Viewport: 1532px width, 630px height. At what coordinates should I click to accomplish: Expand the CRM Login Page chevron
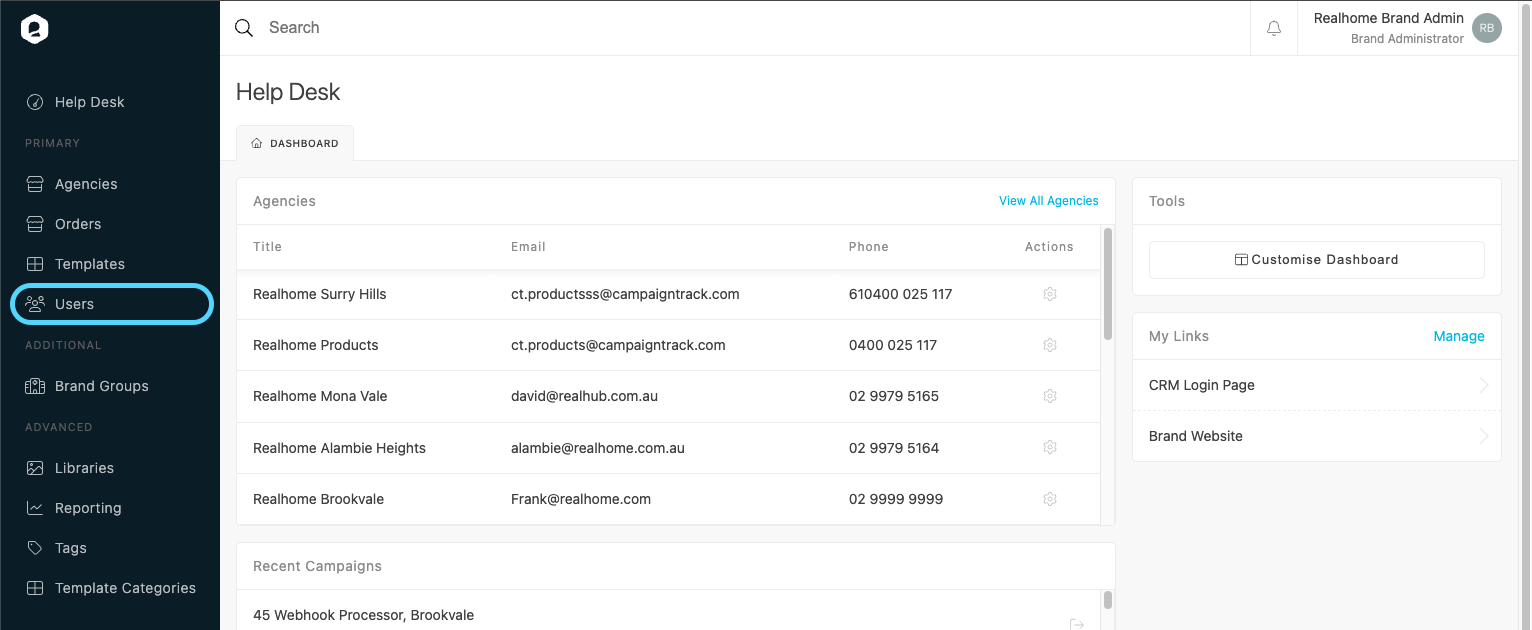click(1483, 385)
